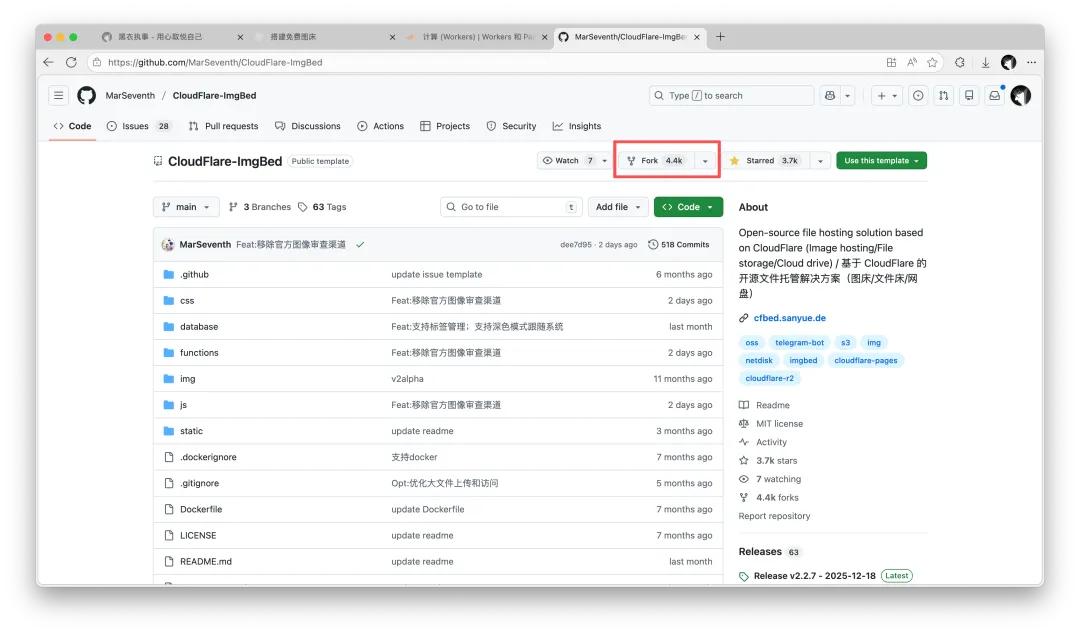Viewport: 1080px width, 634px height.
Task: View the 3 Branches link
Action: click(260, 207)
